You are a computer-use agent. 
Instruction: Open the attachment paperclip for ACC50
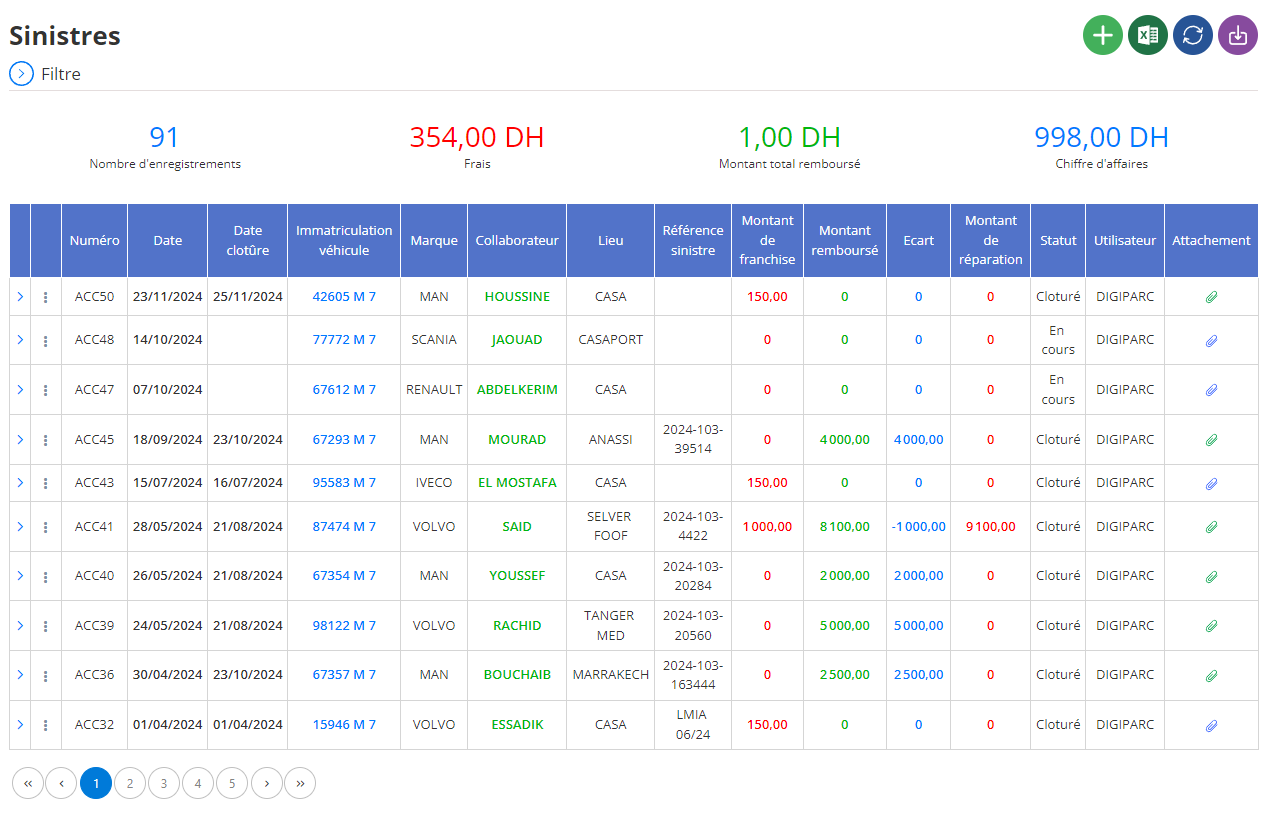pyautogui.click(x=1211, y=297)
